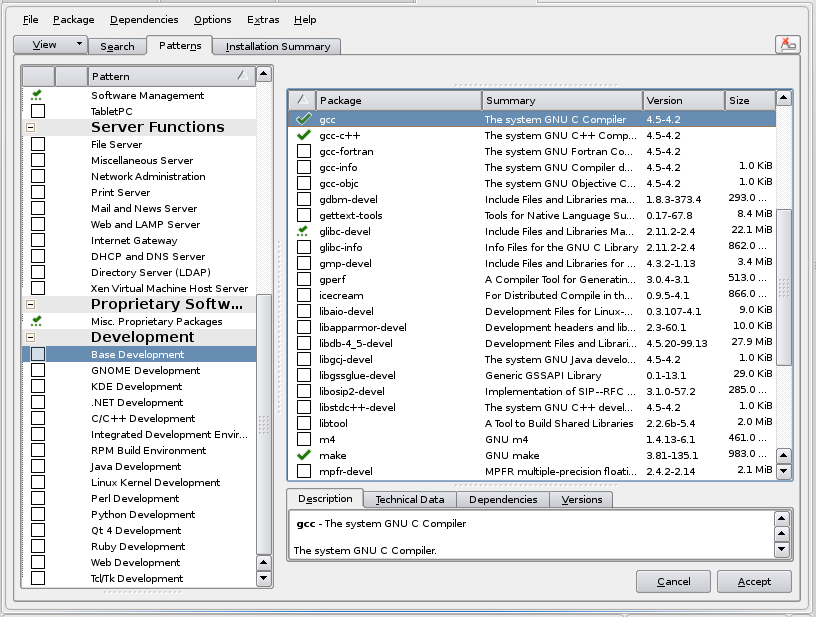Switch to the Search tab

pos(117,46)
